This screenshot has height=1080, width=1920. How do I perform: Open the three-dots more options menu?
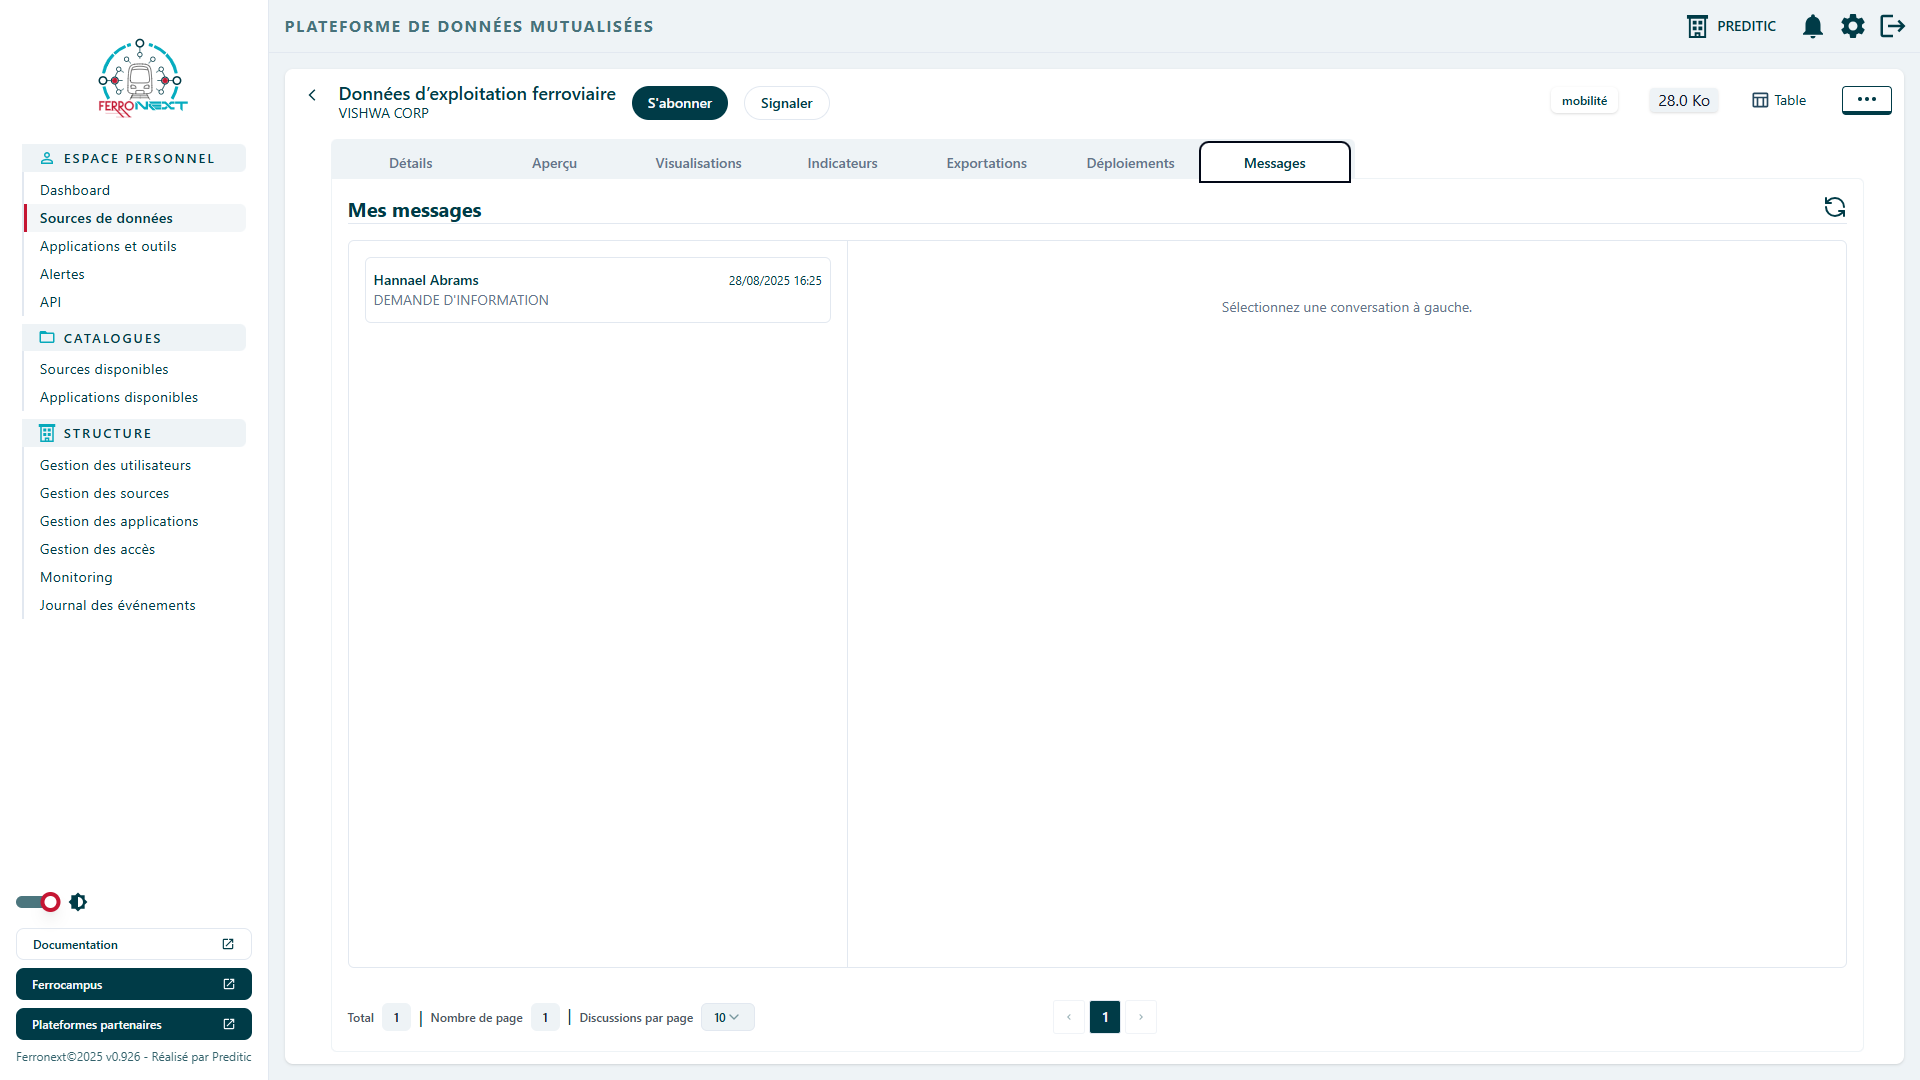(1866, 100)
